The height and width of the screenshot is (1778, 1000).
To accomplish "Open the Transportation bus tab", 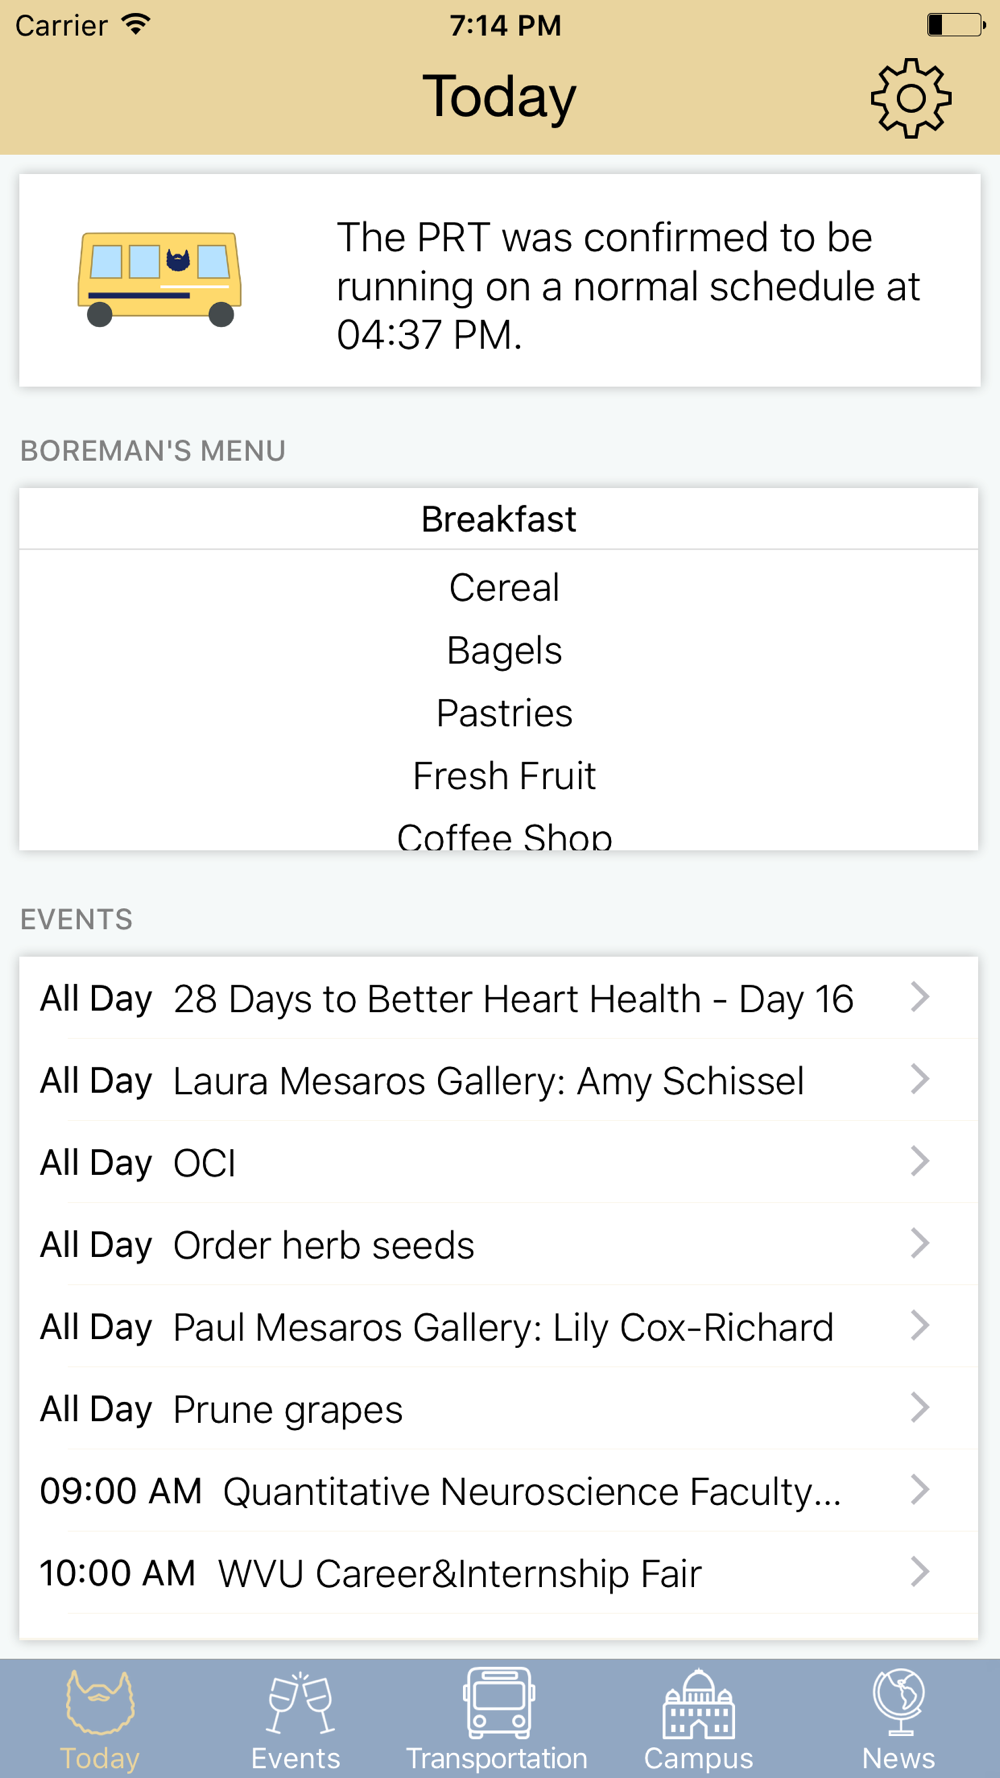I will tap(497, 1720).
